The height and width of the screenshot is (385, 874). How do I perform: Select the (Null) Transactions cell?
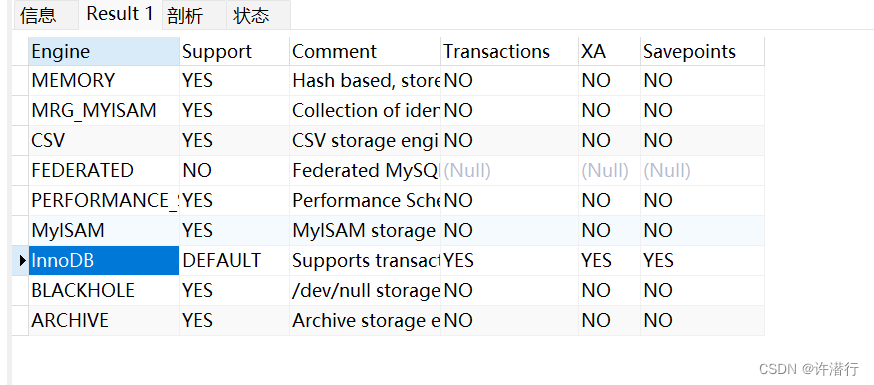click(509, 170)
